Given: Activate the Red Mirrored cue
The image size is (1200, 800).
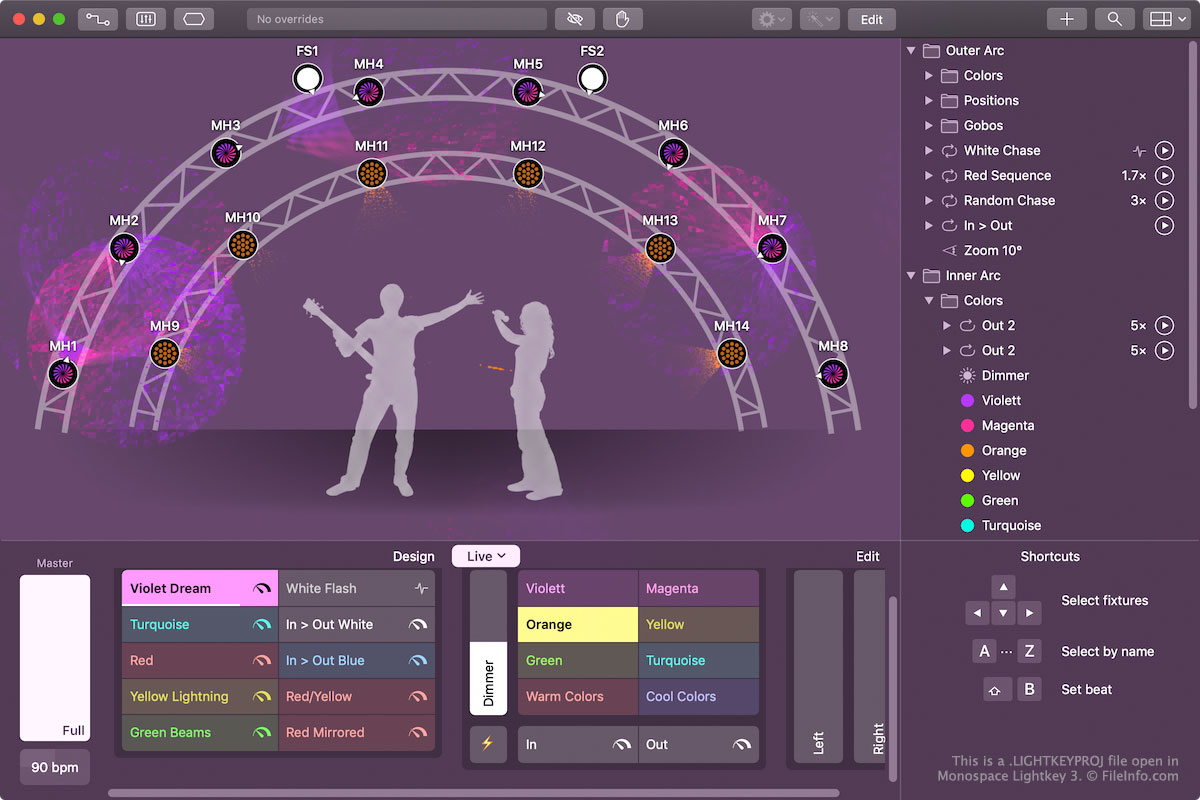Looking at the screenshot, I should point(357,732).
